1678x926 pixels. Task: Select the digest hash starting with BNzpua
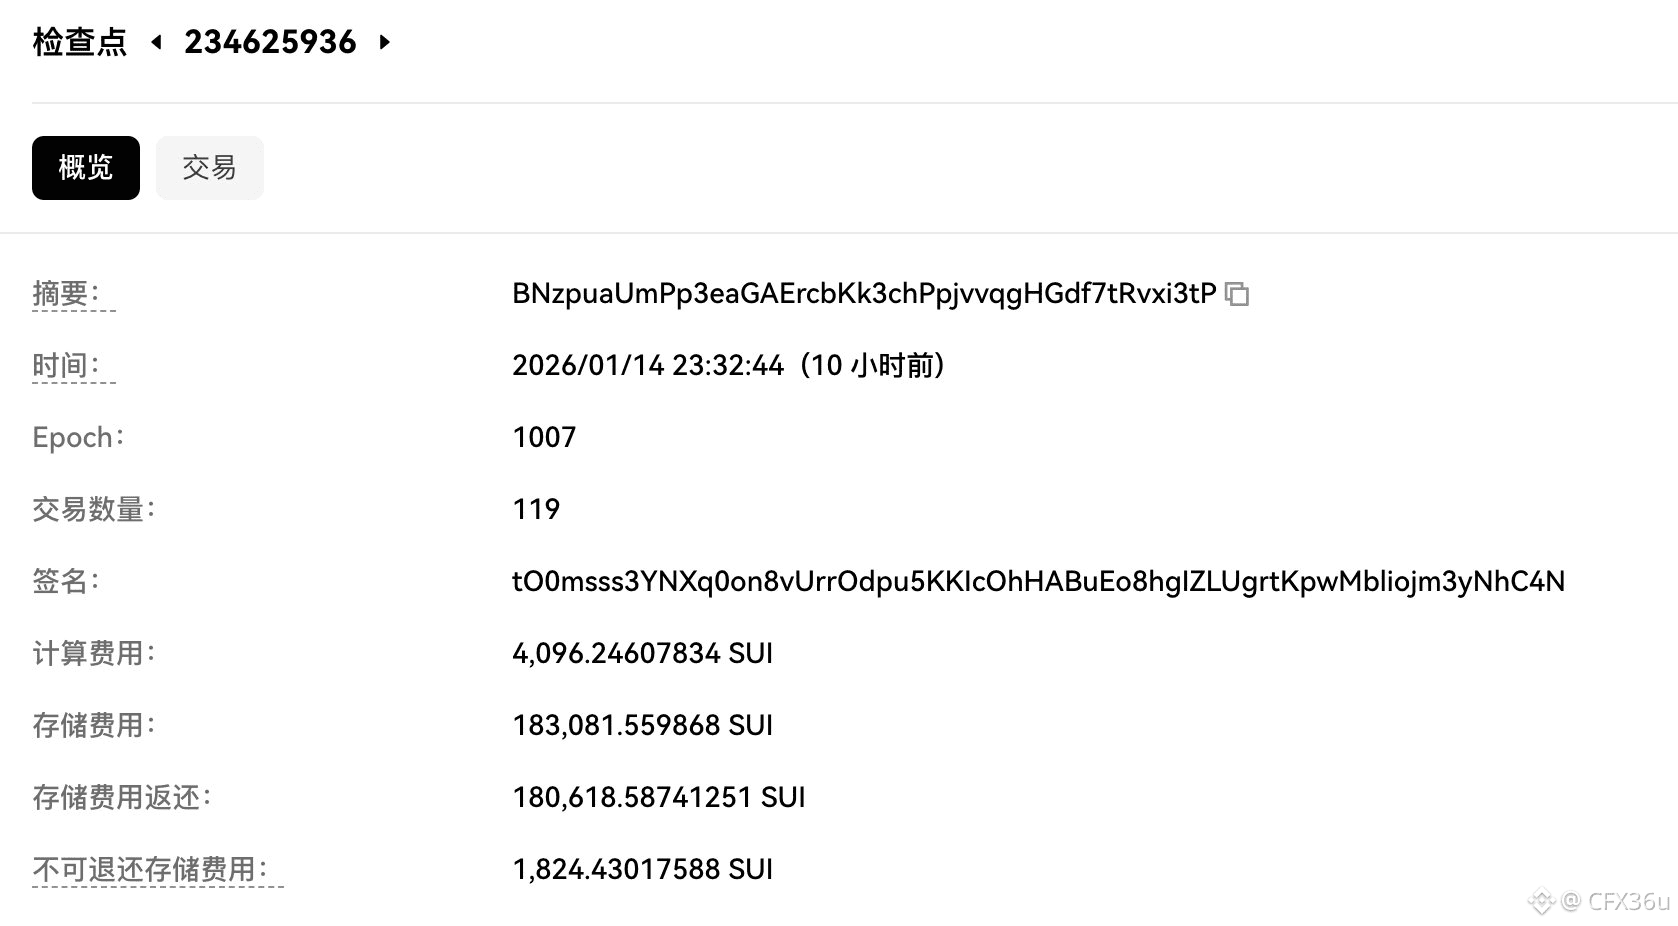tap(863, 294)
